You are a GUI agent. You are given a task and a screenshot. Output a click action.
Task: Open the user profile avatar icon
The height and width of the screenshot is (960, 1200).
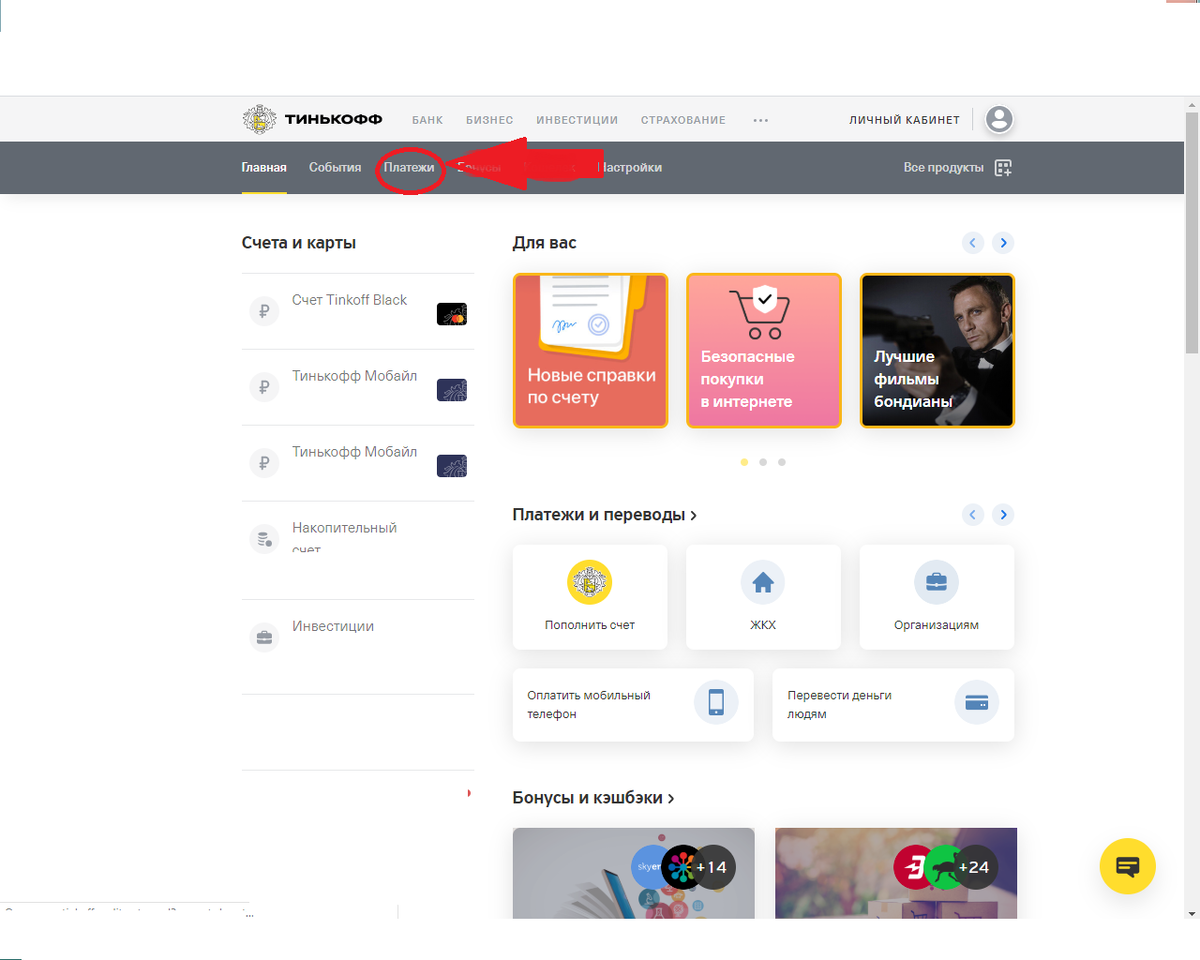[999, 120]
